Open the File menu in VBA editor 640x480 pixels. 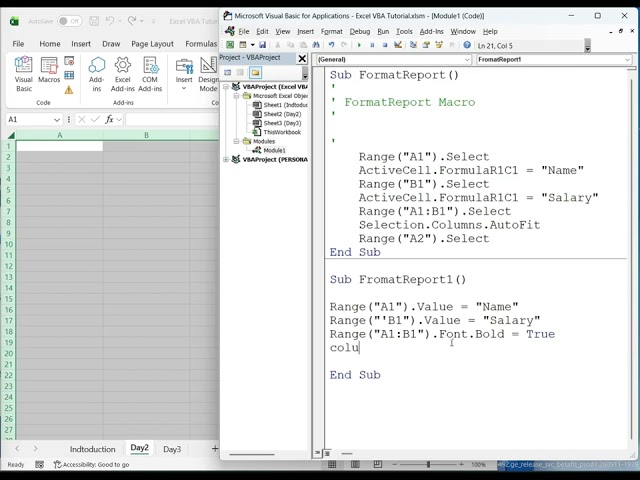click(x=244, y=31)
